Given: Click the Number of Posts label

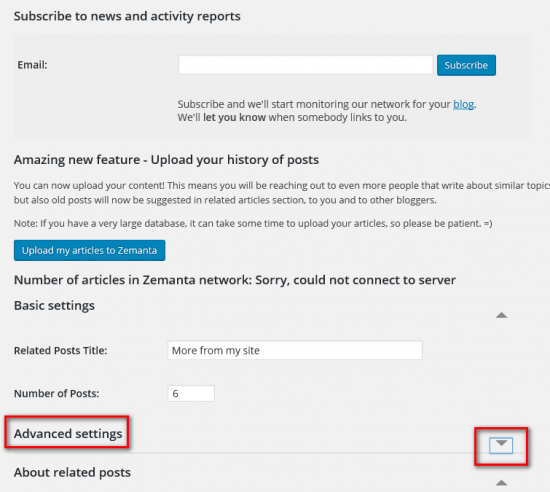Looking at the screenshot, I should [56, 393].
